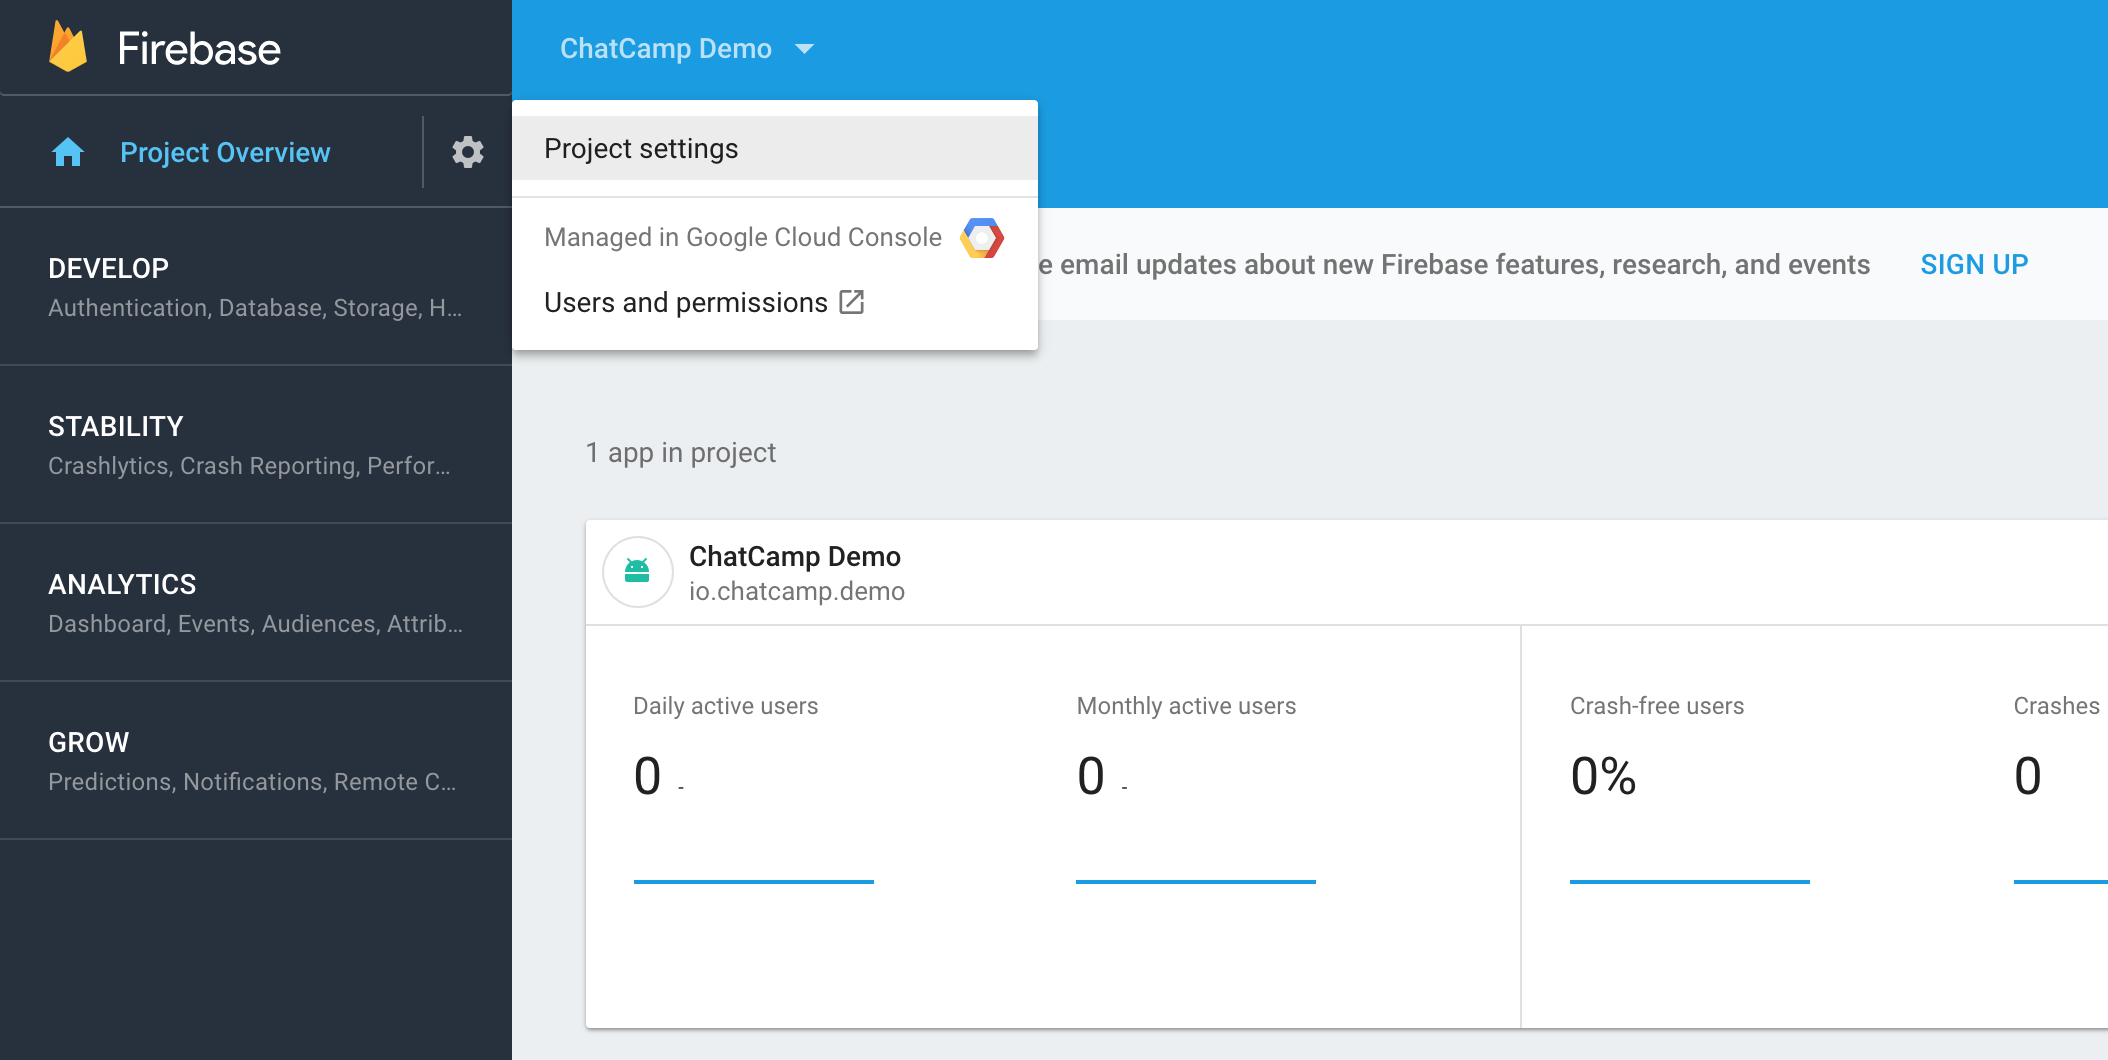Screen dimensions: 2108x1060
Task: Click the Crashlytics, Crash Reporting subtitle
Action: click(249, 466)
